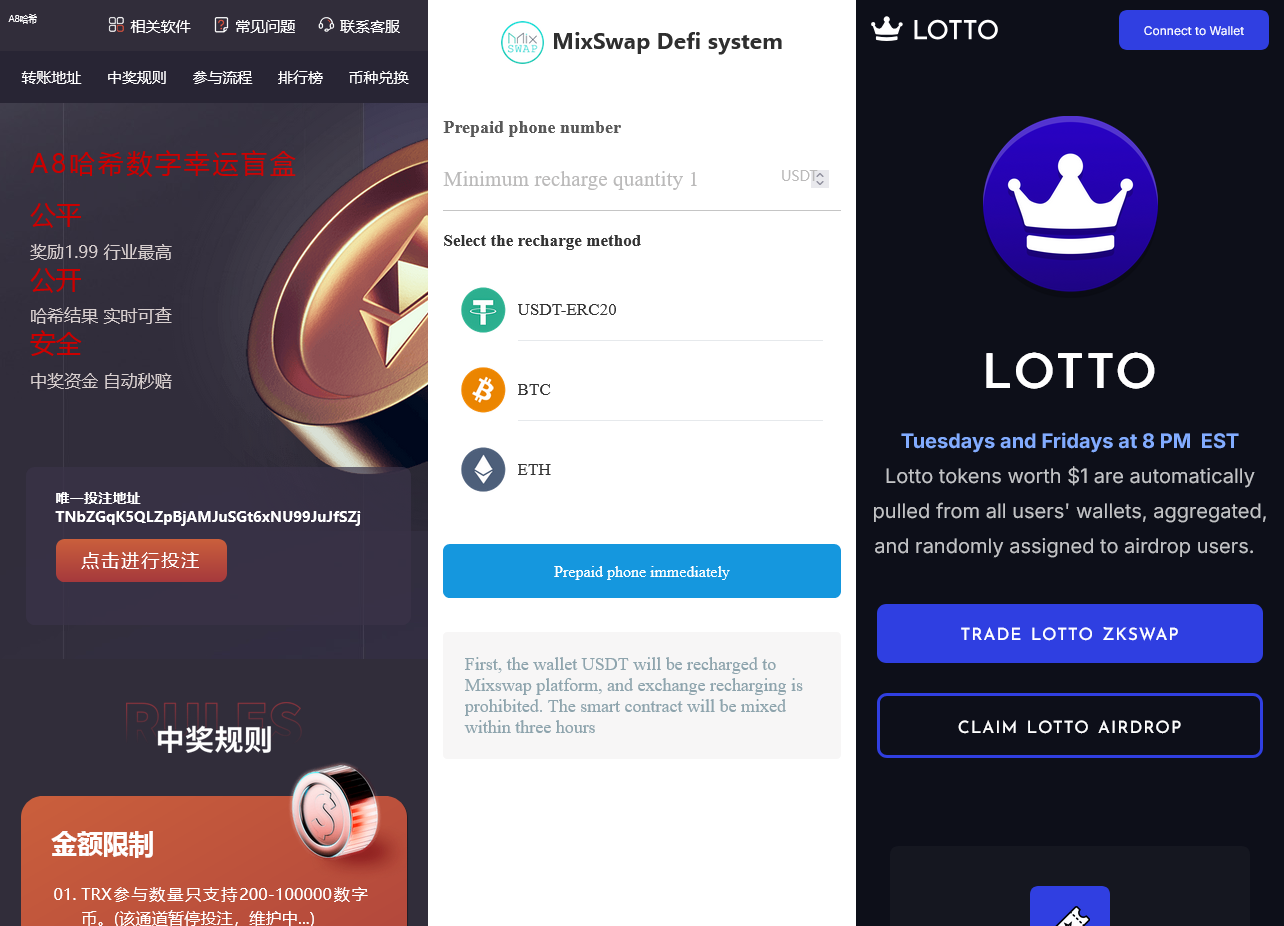1284x926 pixels.
Task: Click the large purple crown coin
Action: point(1070,205)
